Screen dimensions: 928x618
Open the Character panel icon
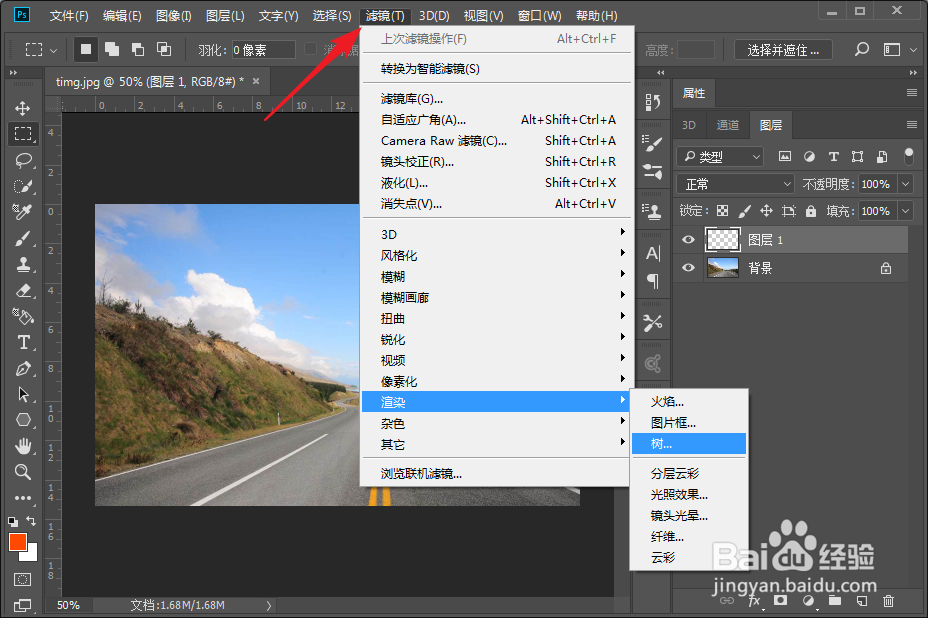(x=653, y=254)
